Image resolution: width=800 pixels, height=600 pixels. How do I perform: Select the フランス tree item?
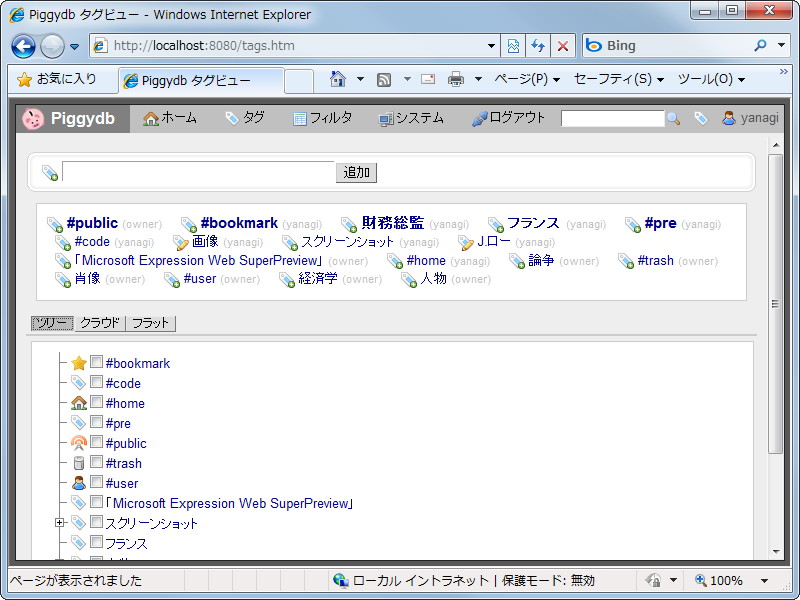point(126,543)
